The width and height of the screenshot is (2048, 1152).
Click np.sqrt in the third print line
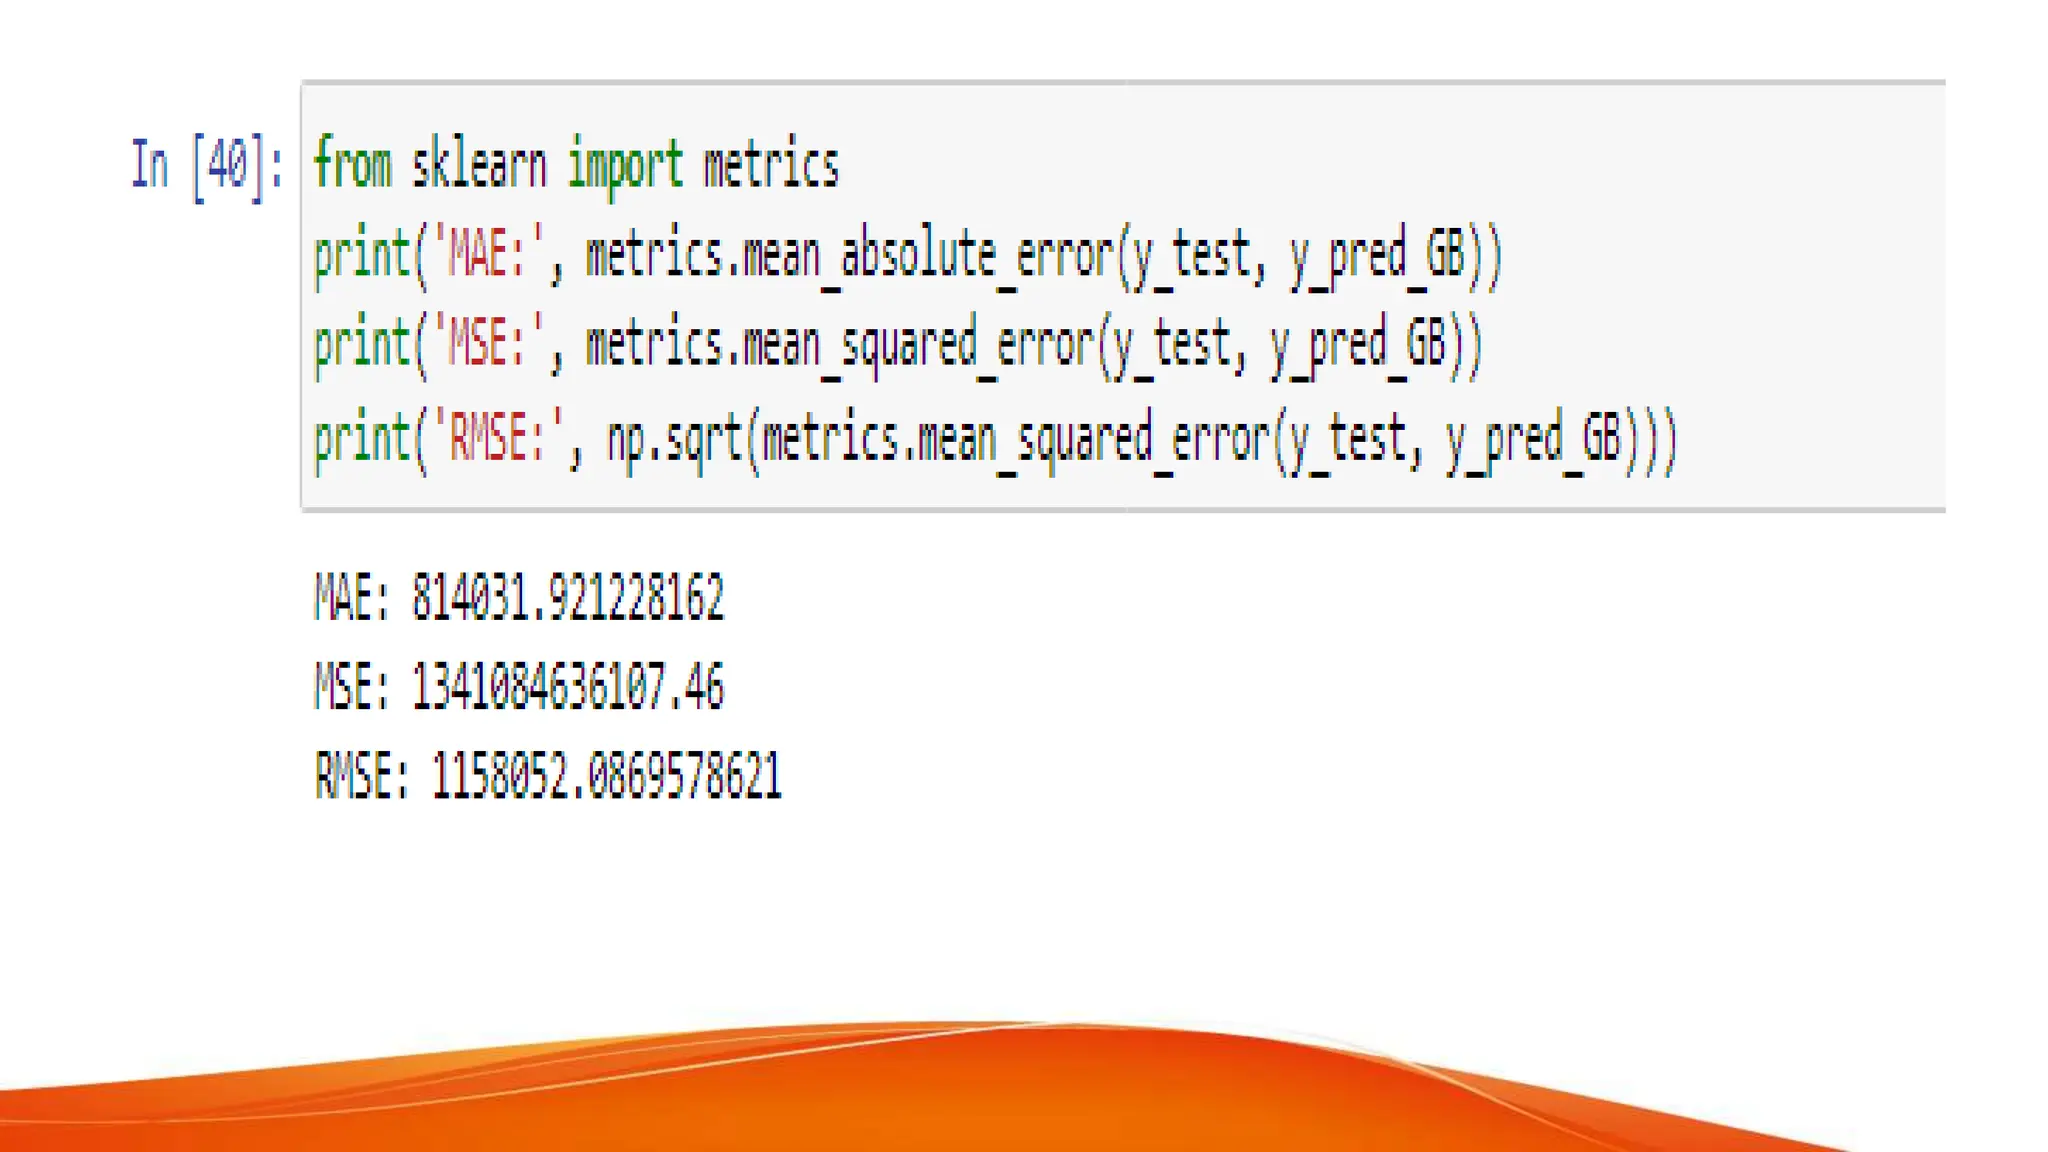pyautogui.click(x=674, y=438)
